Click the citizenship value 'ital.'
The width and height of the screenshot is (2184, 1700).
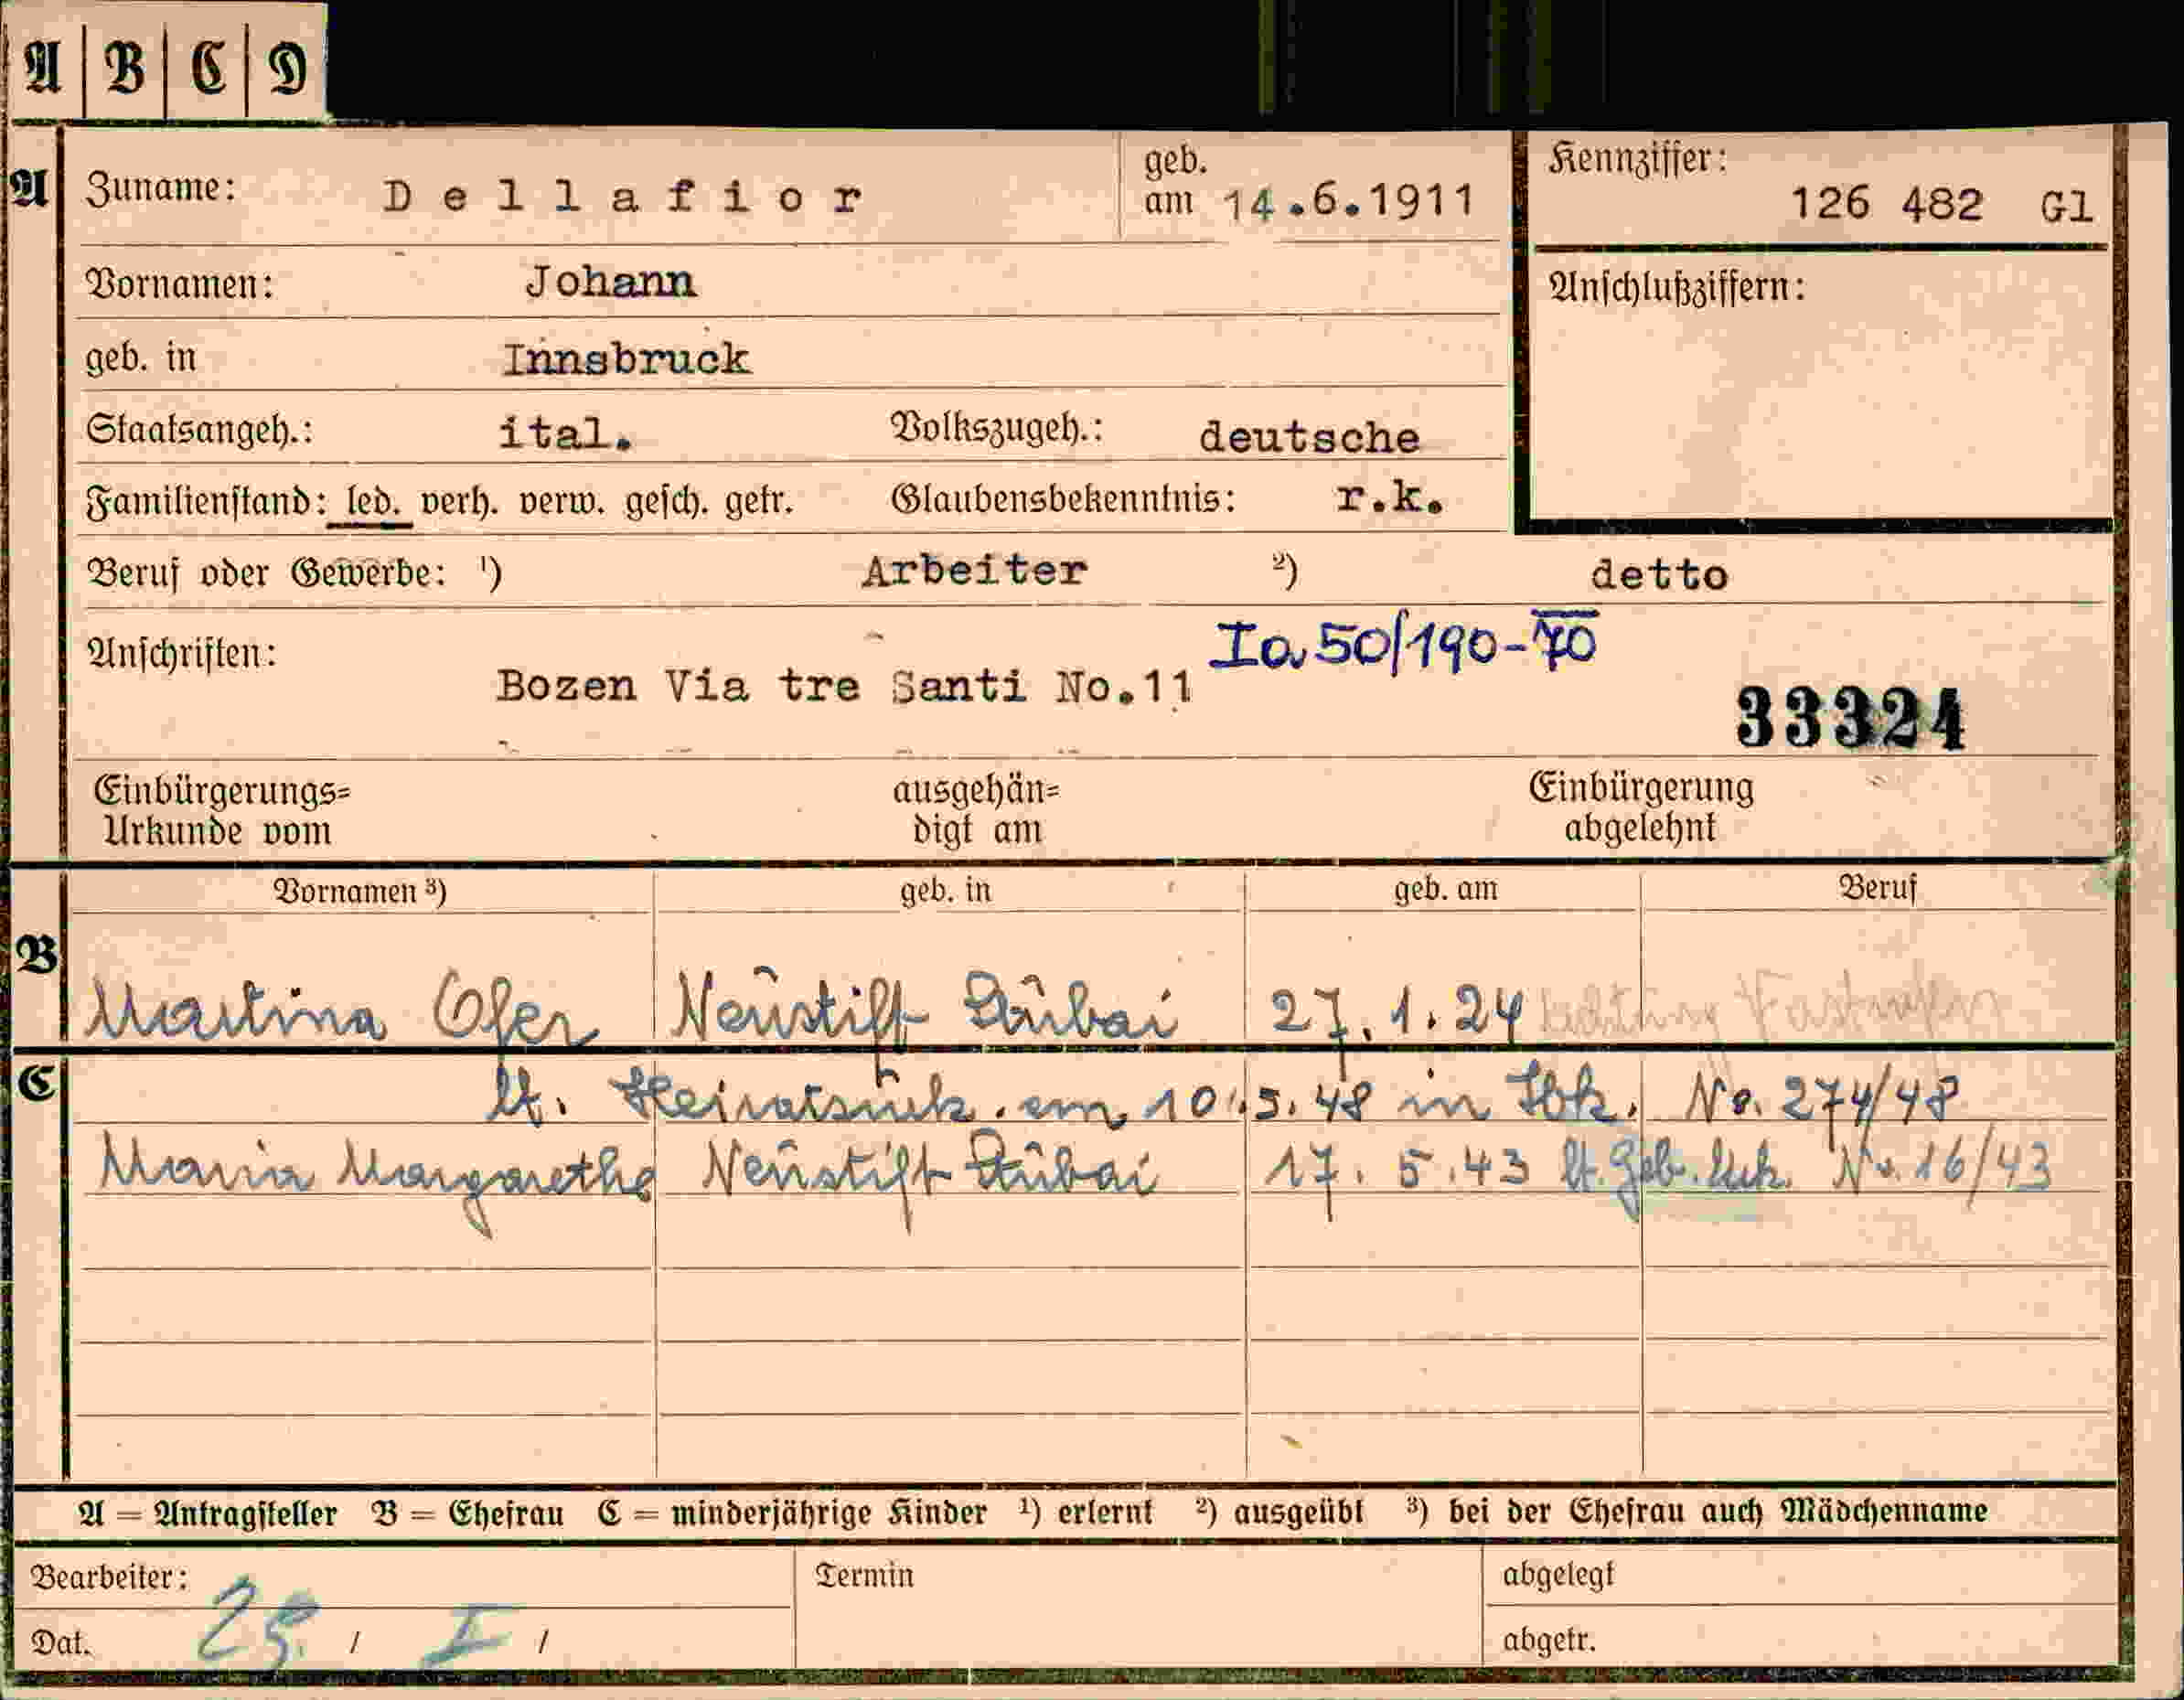pos(565,435)
